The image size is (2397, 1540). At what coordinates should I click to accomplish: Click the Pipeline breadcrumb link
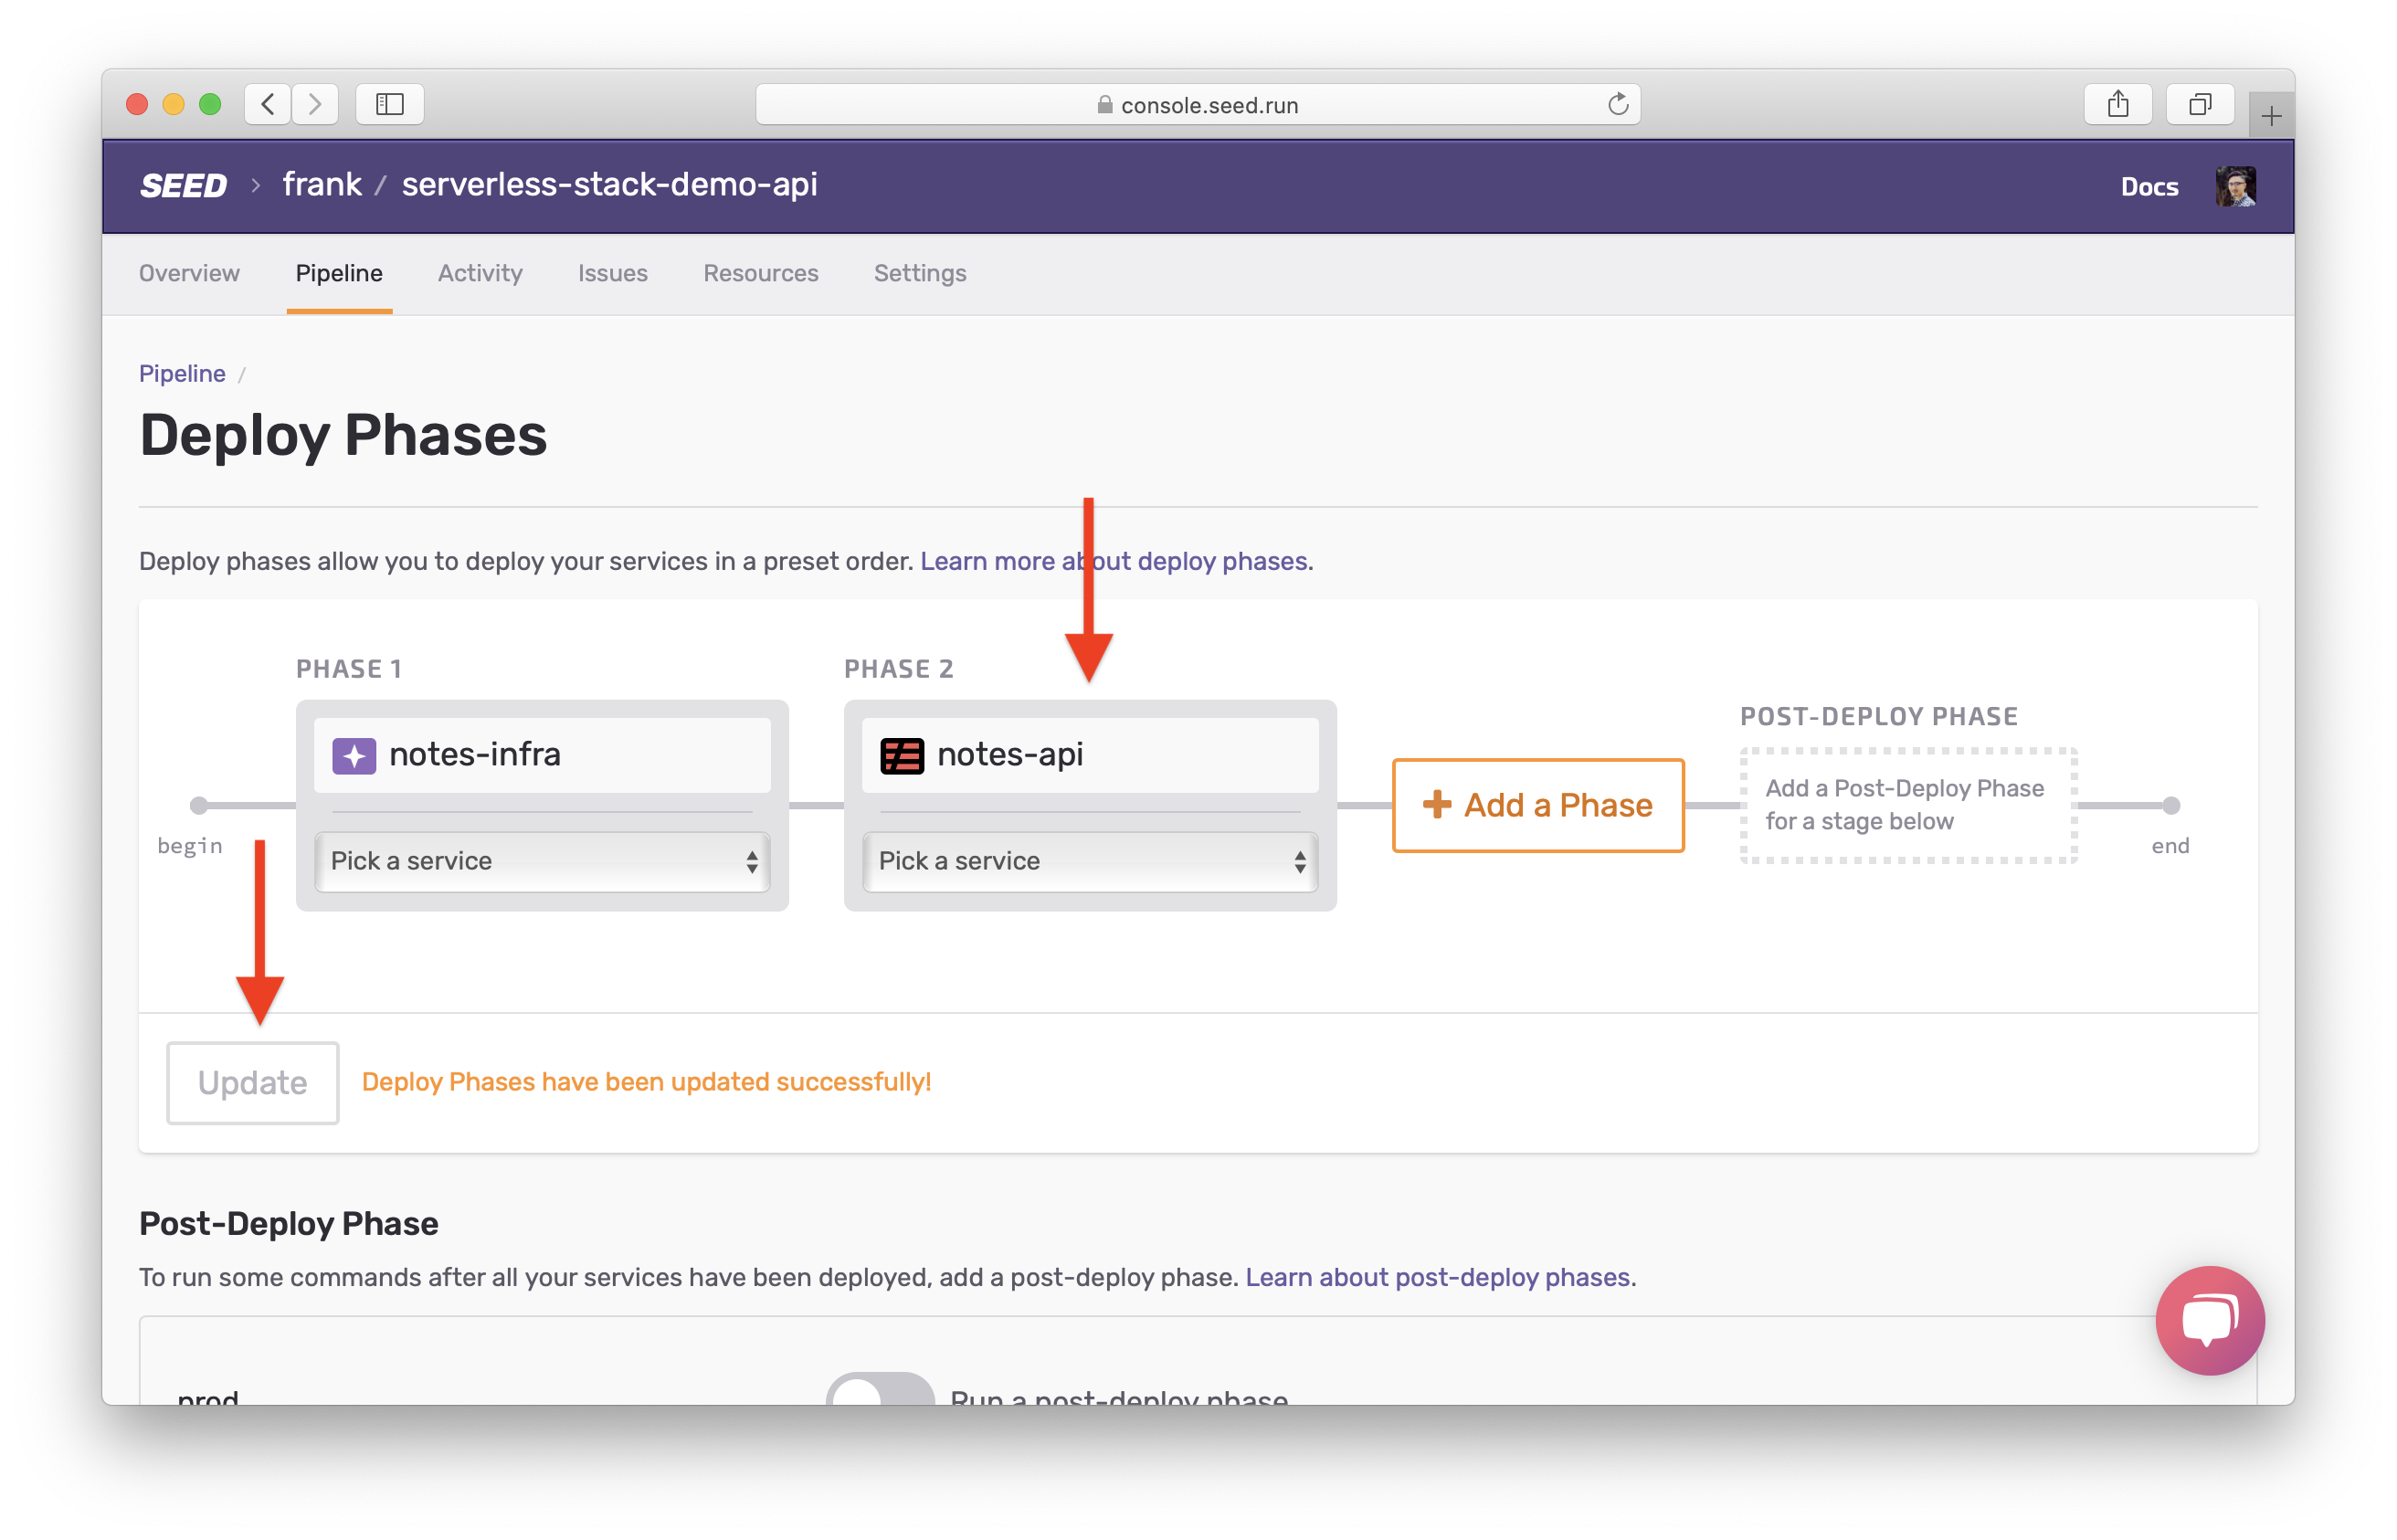pos(182,373)
